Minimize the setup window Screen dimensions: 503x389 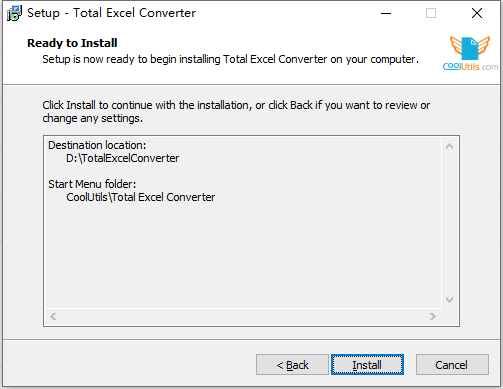coord(386,13)
